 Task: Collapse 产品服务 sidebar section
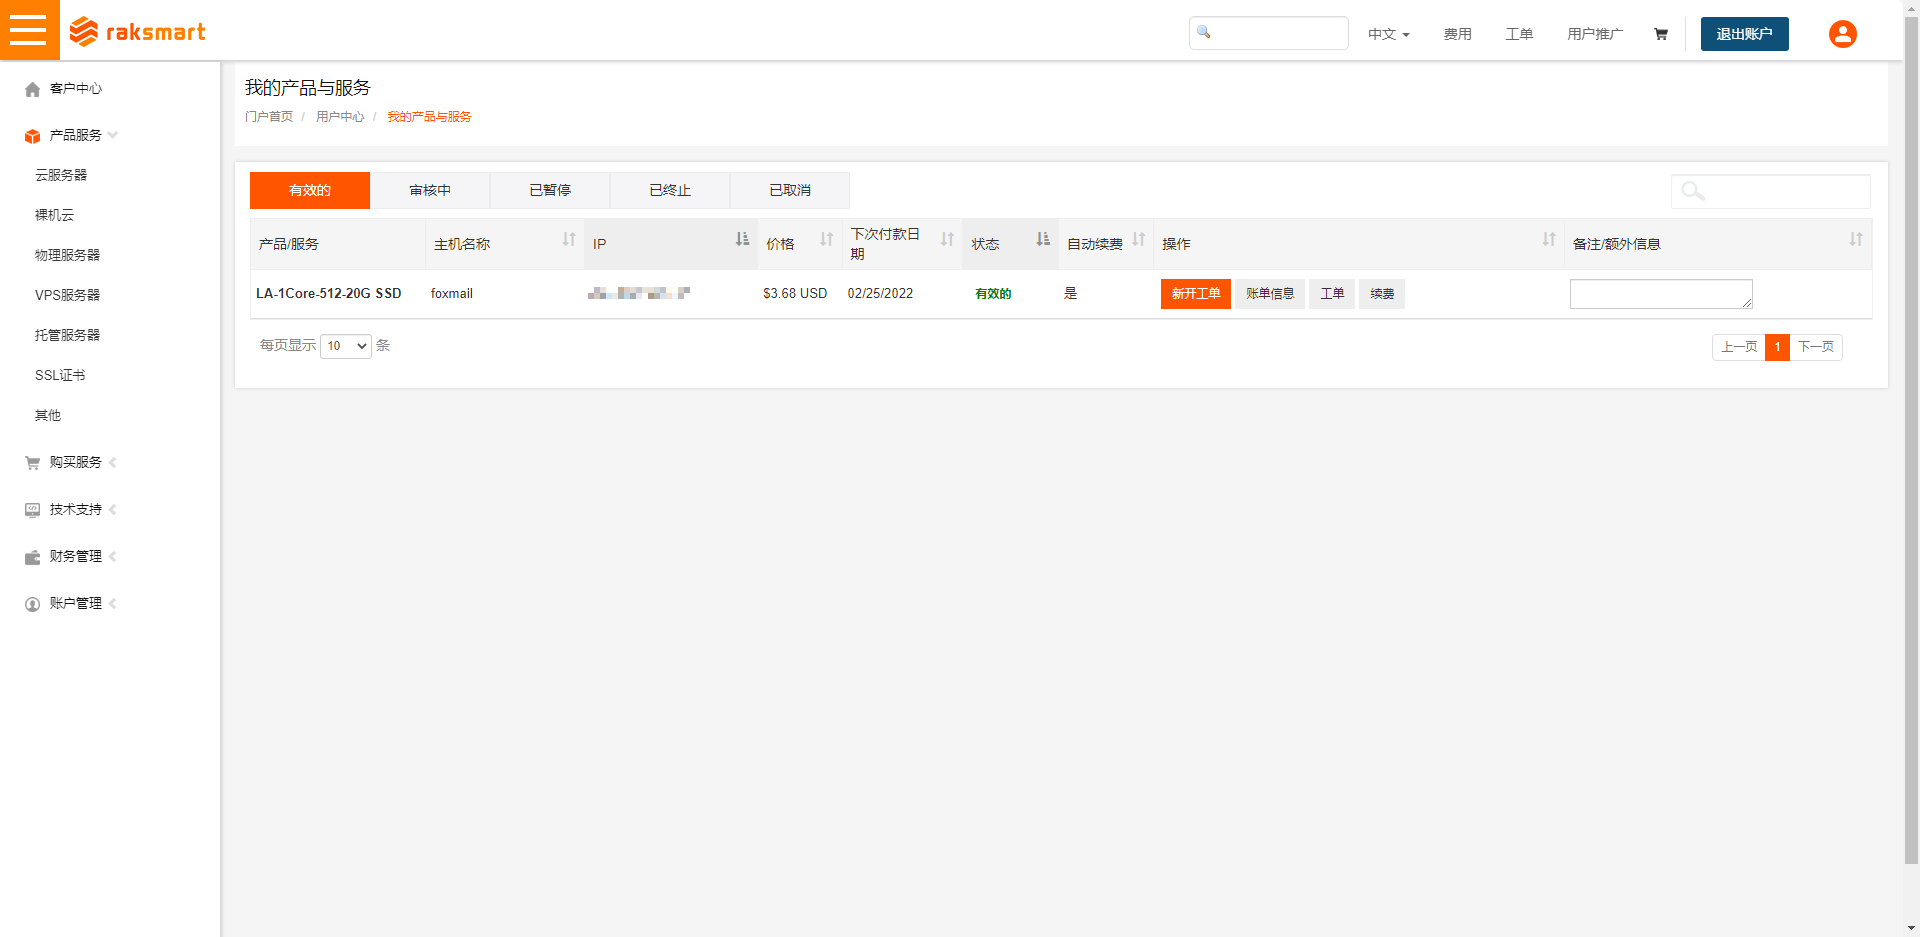(76, 135)
